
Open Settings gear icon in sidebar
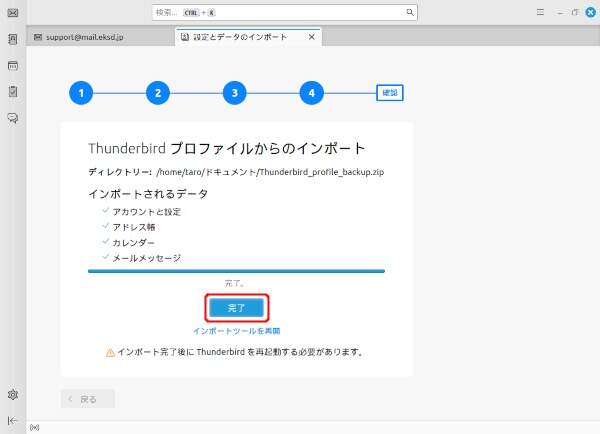coord(13,395)
